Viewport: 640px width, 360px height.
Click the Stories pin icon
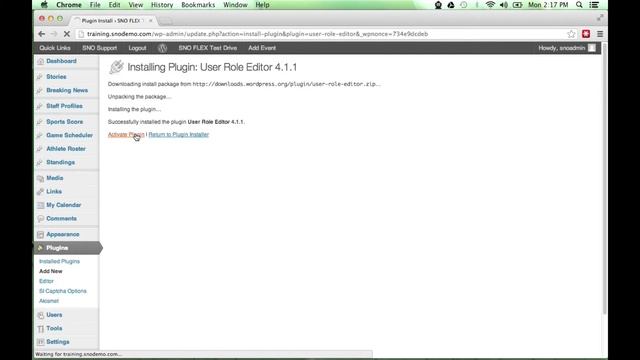click(x=40, y=77)
